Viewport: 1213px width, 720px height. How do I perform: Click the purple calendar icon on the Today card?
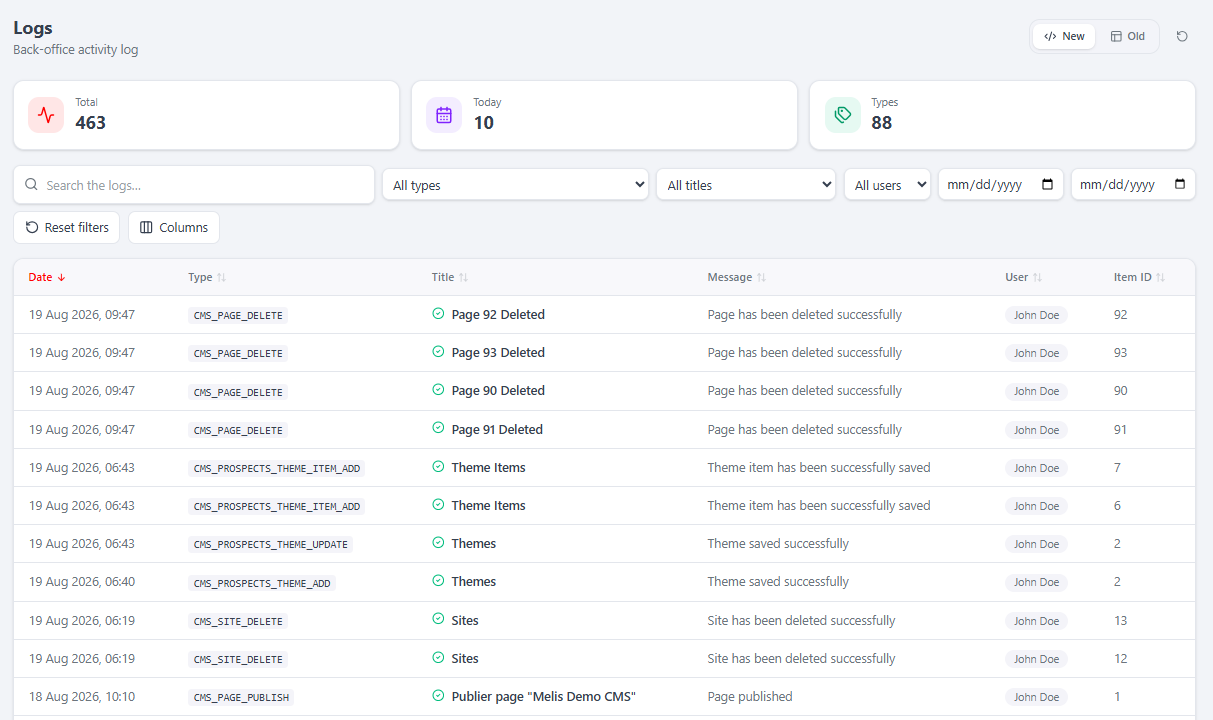pos(444,115)
